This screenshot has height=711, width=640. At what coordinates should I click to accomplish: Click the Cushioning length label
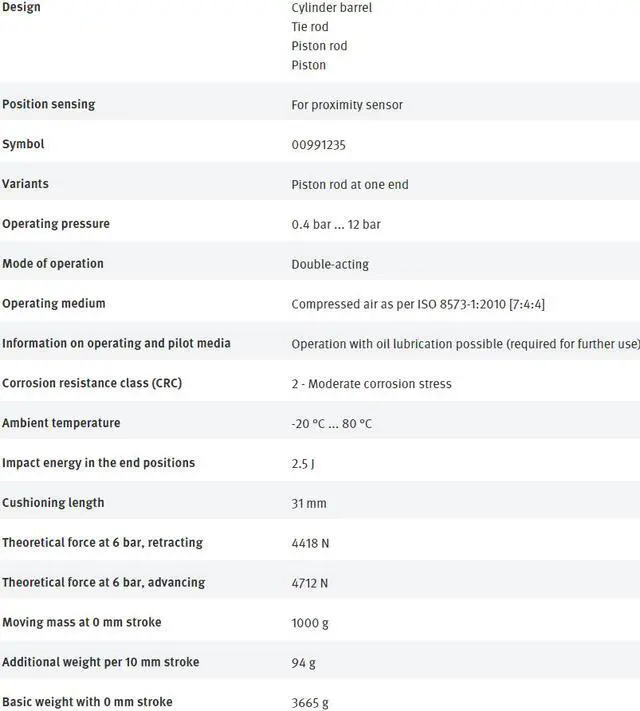(53, 503)
